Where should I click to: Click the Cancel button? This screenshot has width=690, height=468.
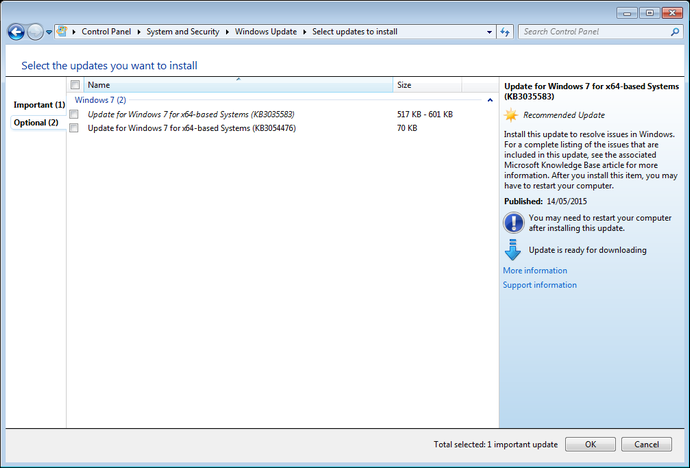click(x=646, y=444)
